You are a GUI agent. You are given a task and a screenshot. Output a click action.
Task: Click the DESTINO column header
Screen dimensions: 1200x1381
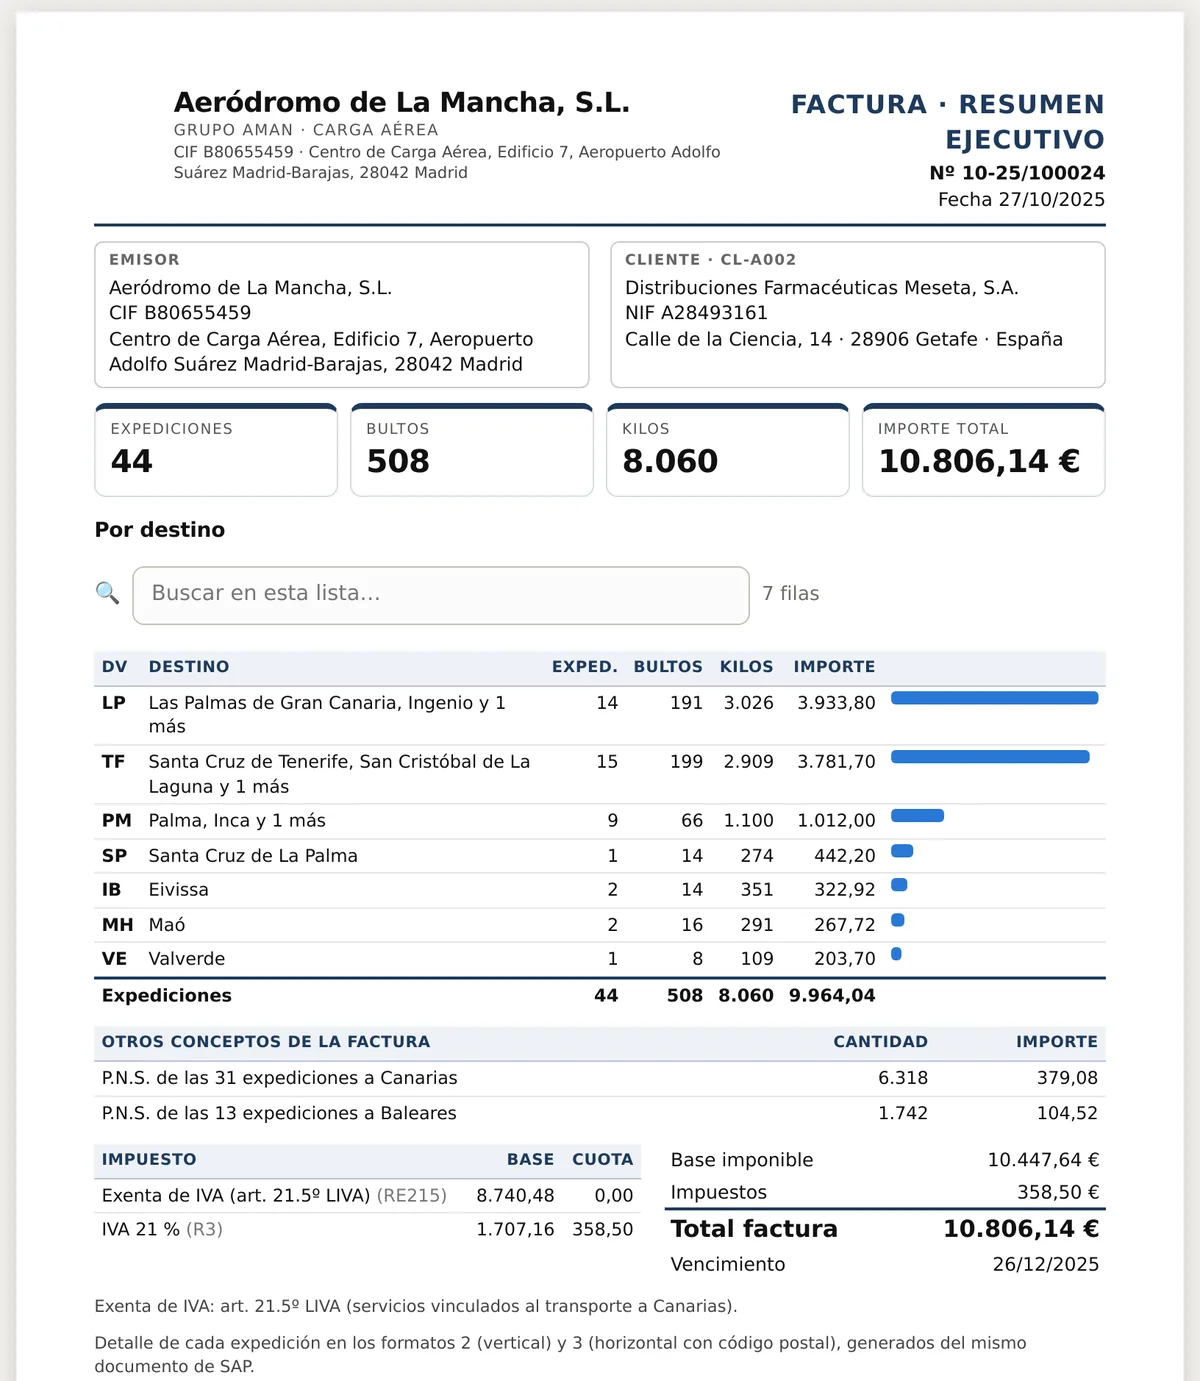(x=189, y=667)
